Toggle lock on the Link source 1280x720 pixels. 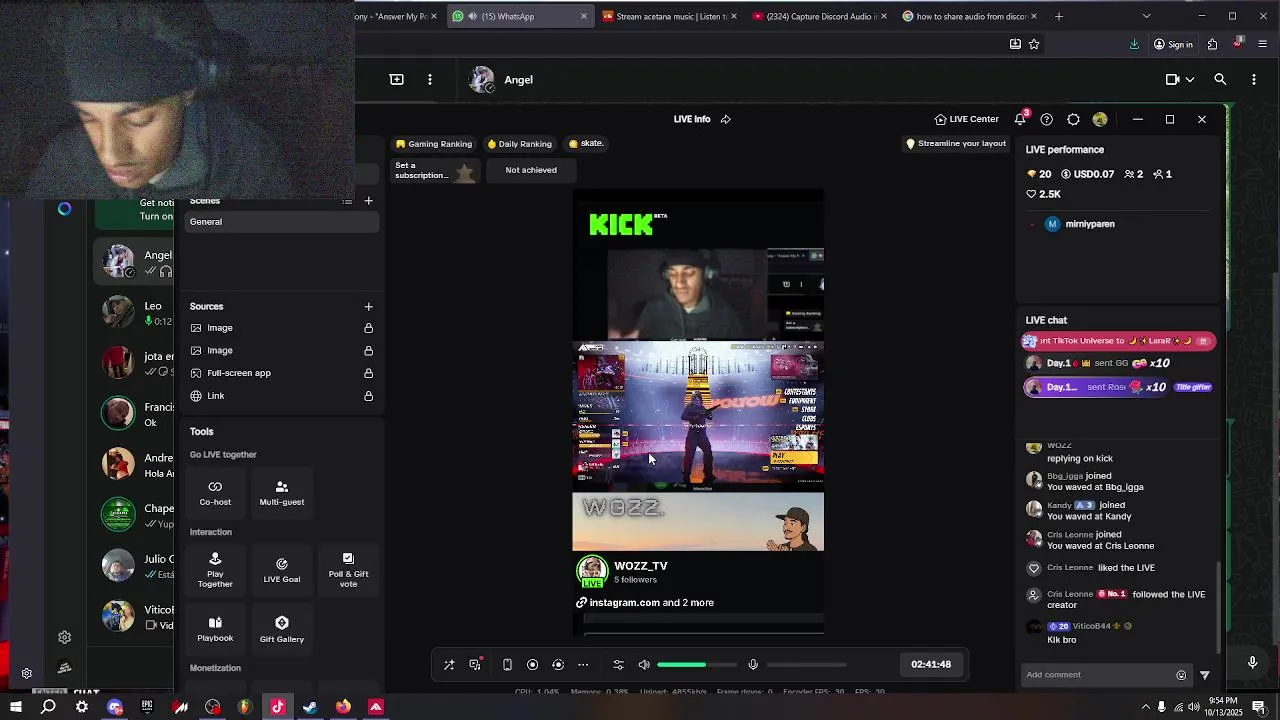[368, 396]
